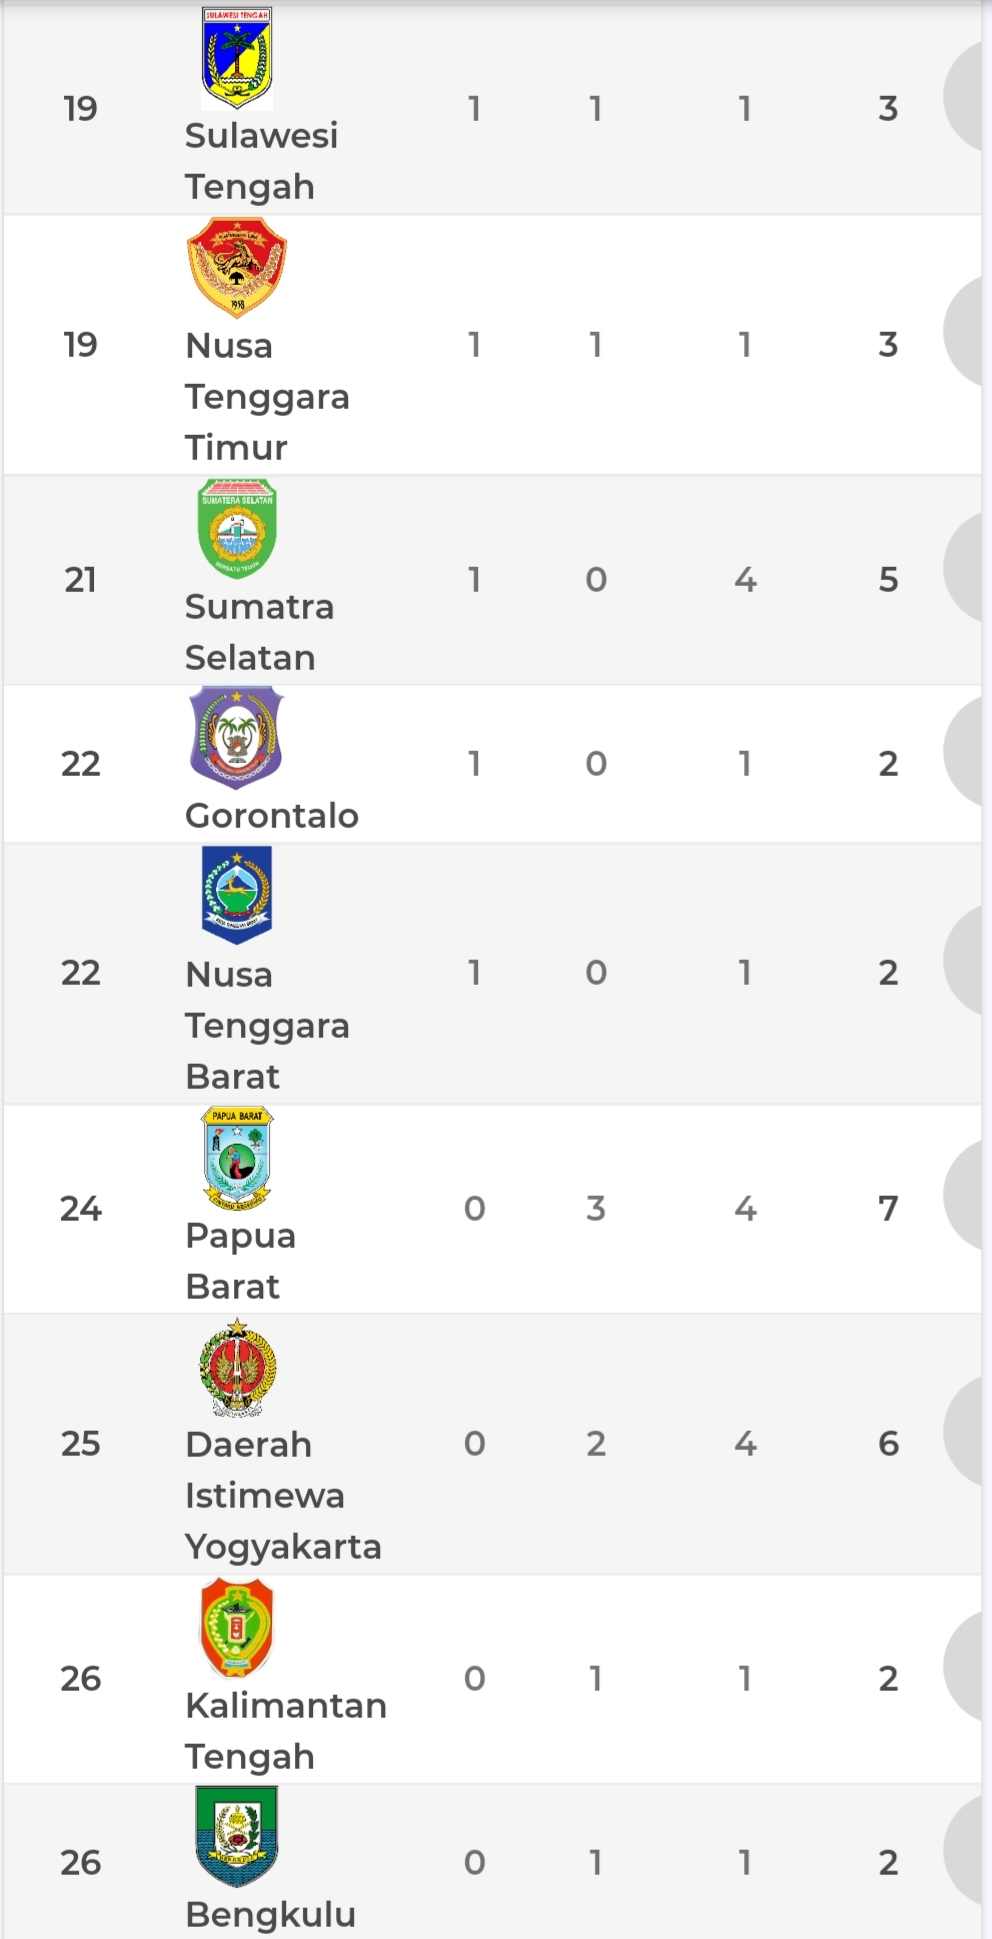Click the Sulawesi Tengah province emblem

pyautogui.click(x=237, y=57)
